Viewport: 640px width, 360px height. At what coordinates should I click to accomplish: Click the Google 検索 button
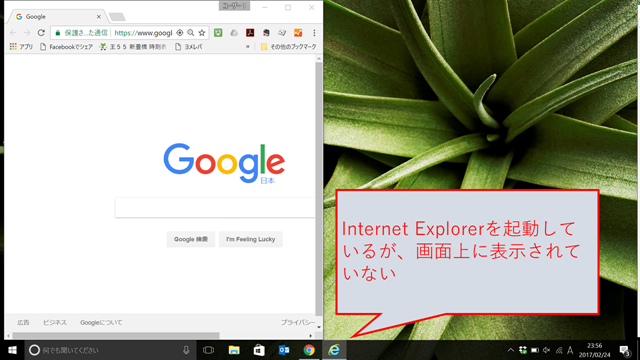[x=191, y=239]
